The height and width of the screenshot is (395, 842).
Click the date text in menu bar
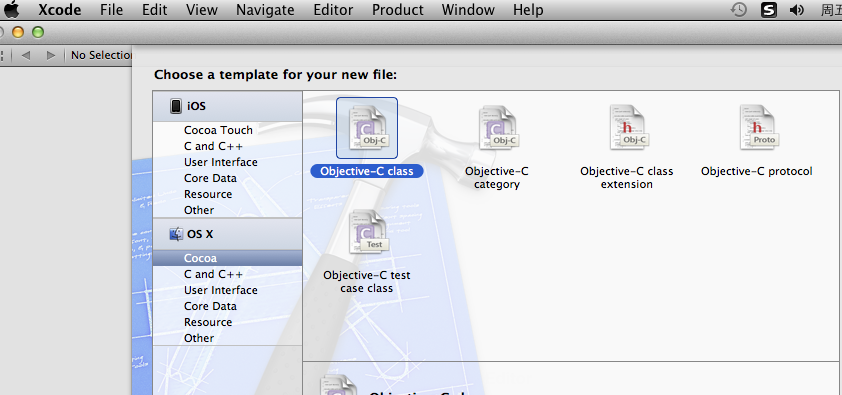pos(831,10)
